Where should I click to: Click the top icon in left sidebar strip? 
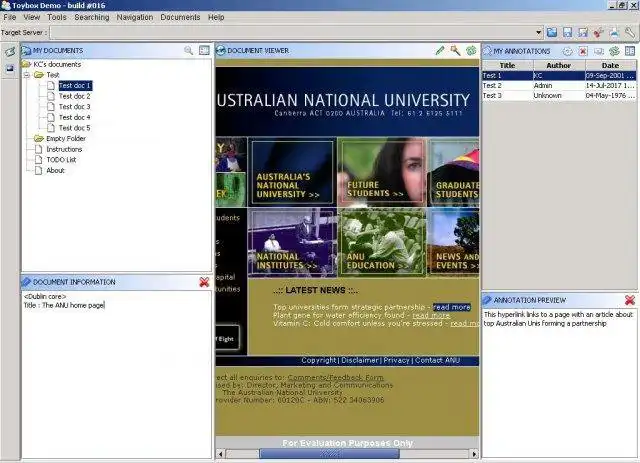(10, 52)
